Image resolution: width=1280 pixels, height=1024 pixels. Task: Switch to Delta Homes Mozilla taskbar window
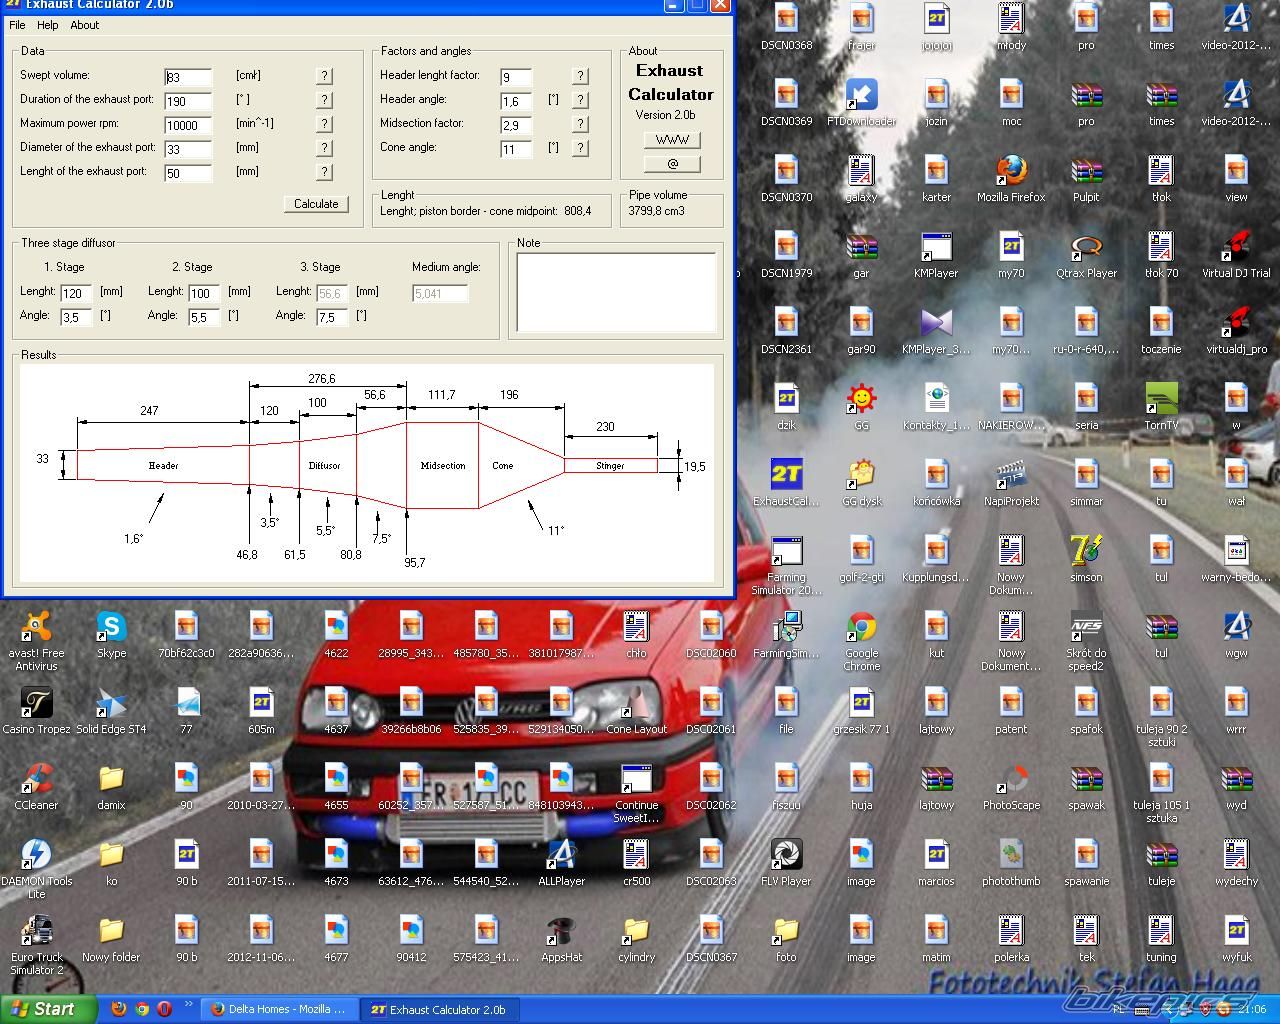(279, 1009)
